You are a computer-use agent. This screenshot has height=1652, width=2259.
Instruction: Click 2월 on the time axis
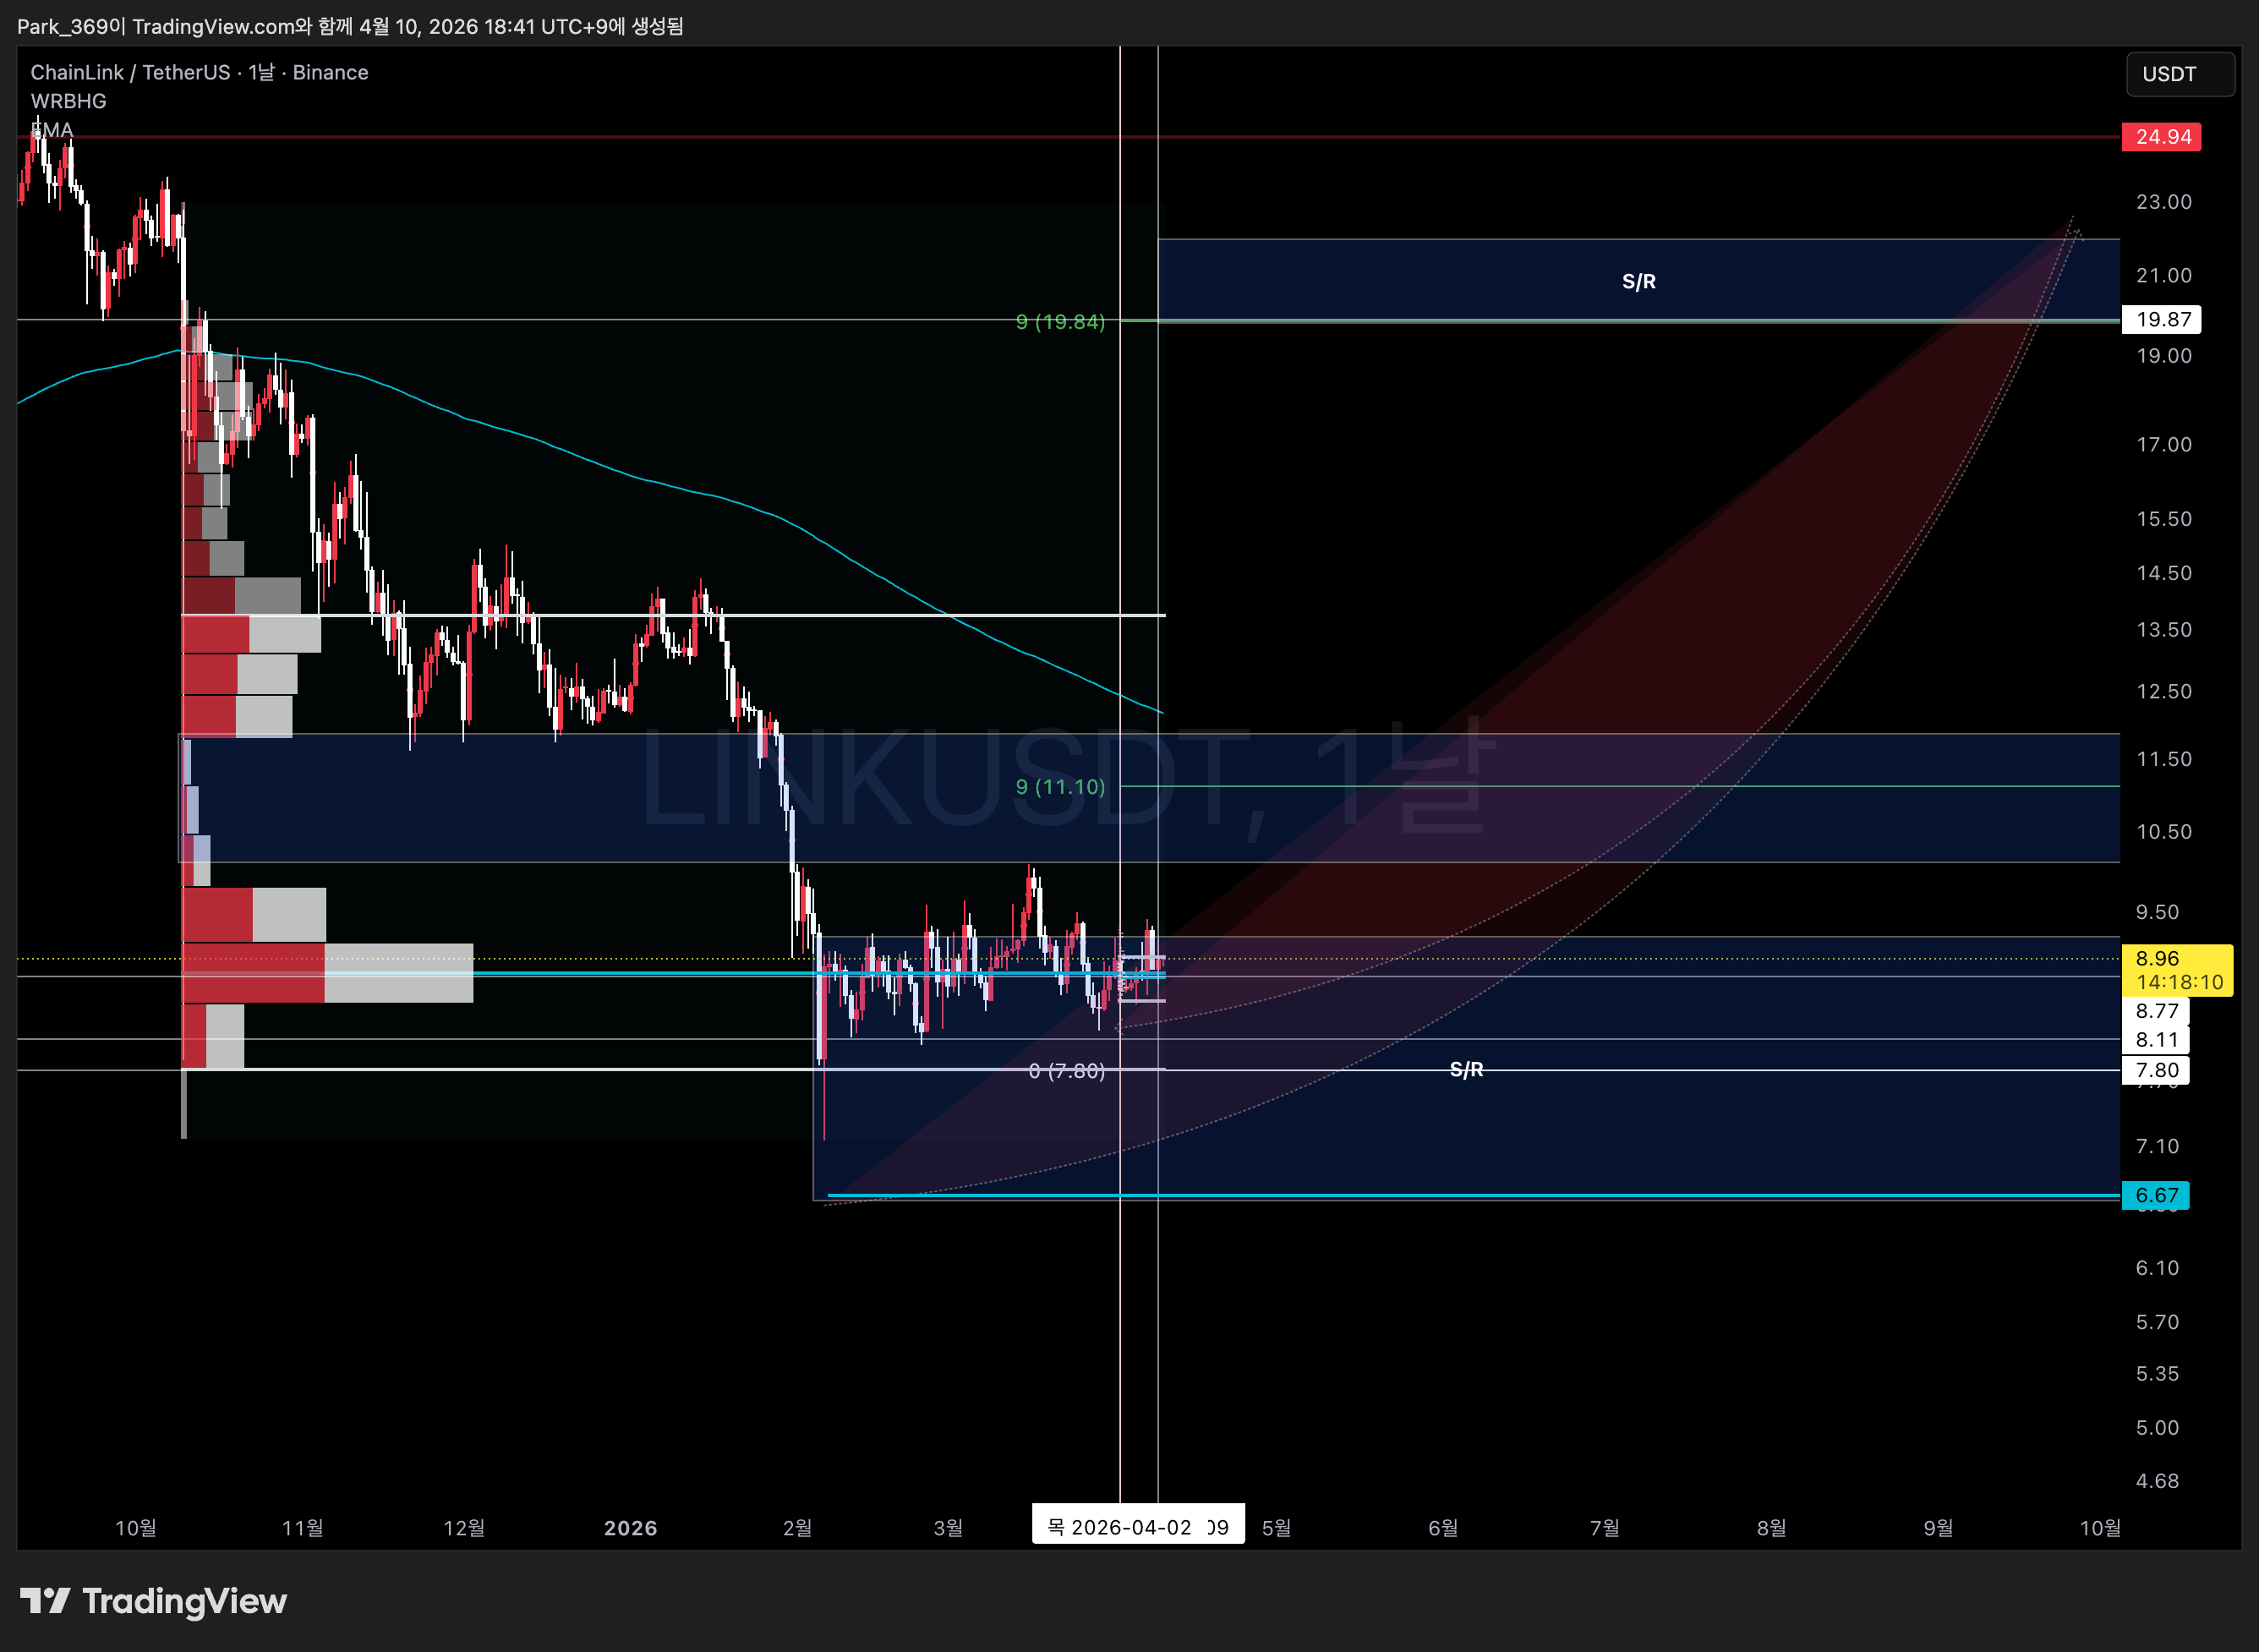797,1528
